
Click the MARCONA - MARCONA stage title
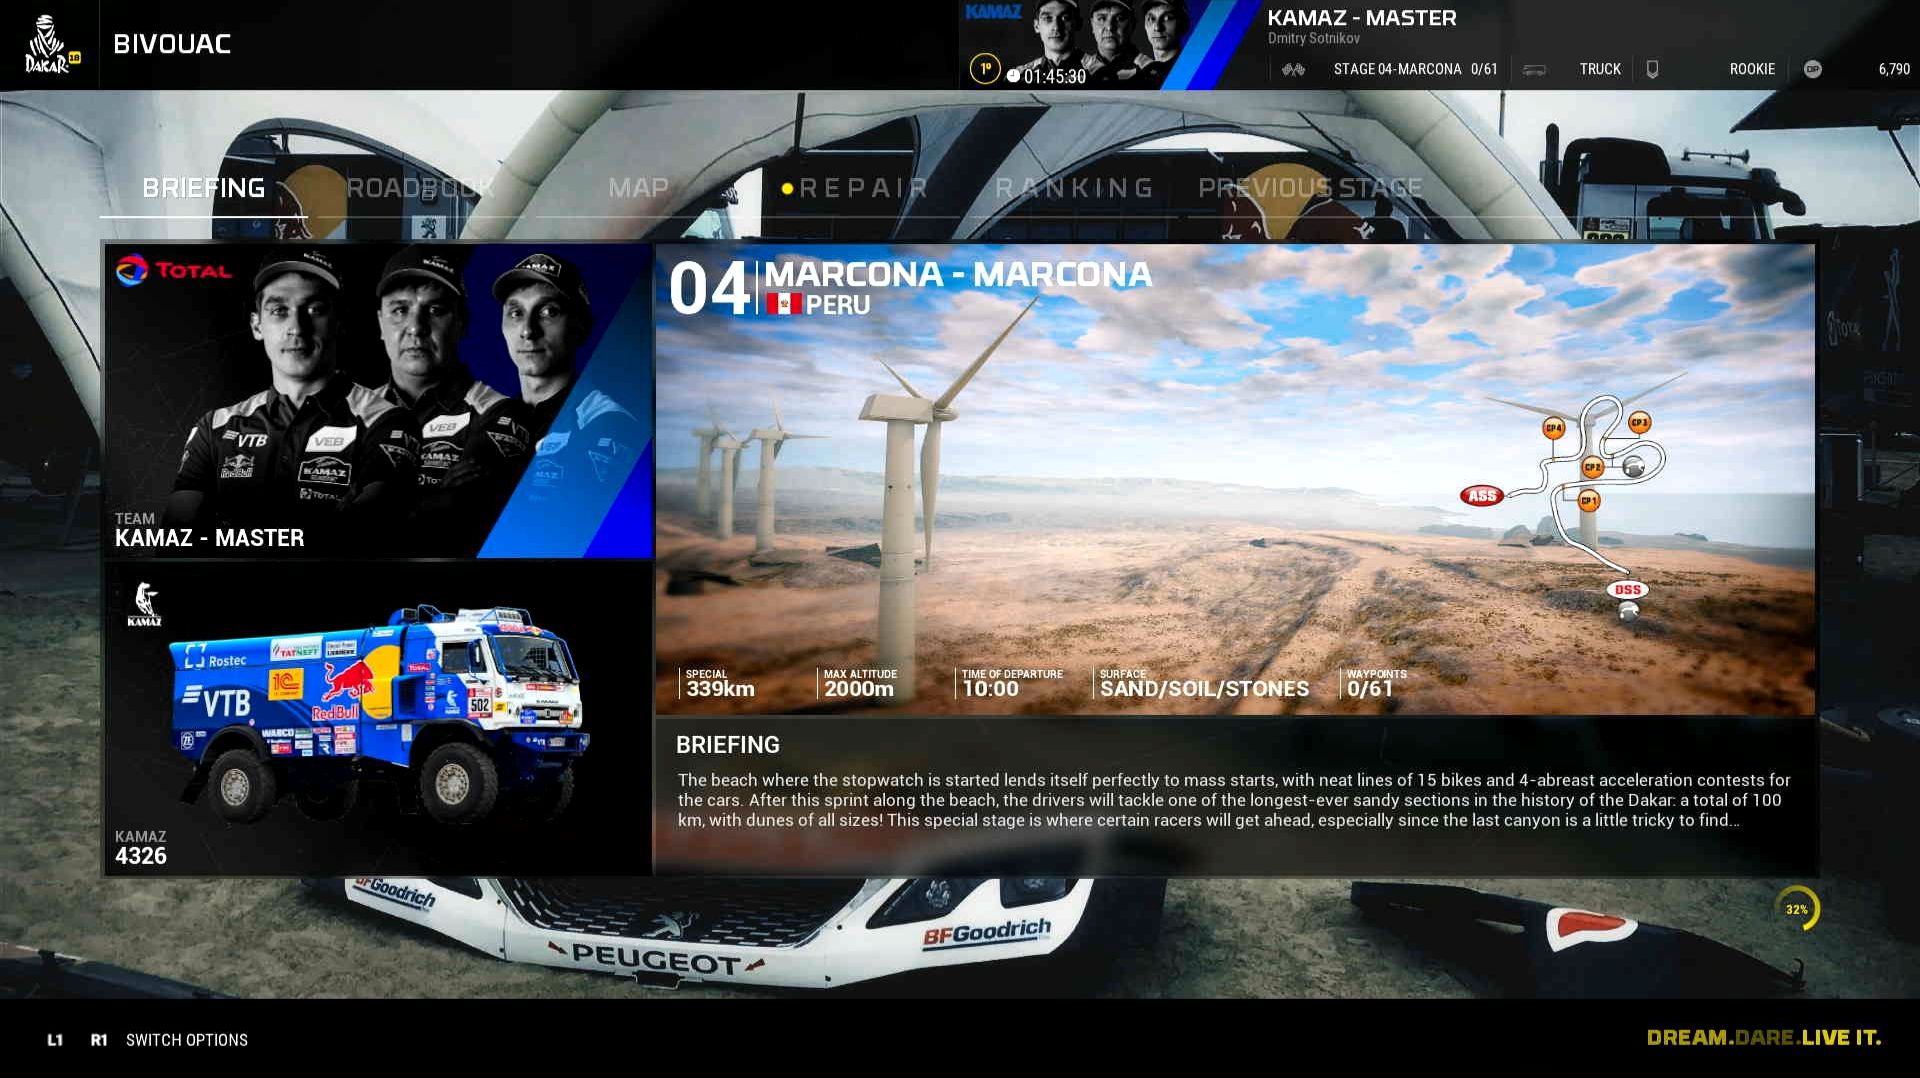point(958,274)
